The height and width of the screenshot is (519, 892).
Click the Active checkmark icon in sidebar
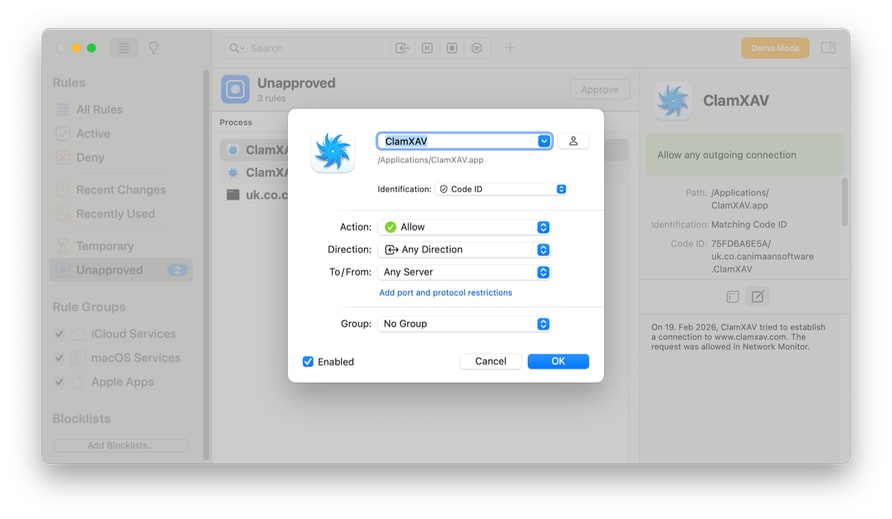(x=63, y=134)
